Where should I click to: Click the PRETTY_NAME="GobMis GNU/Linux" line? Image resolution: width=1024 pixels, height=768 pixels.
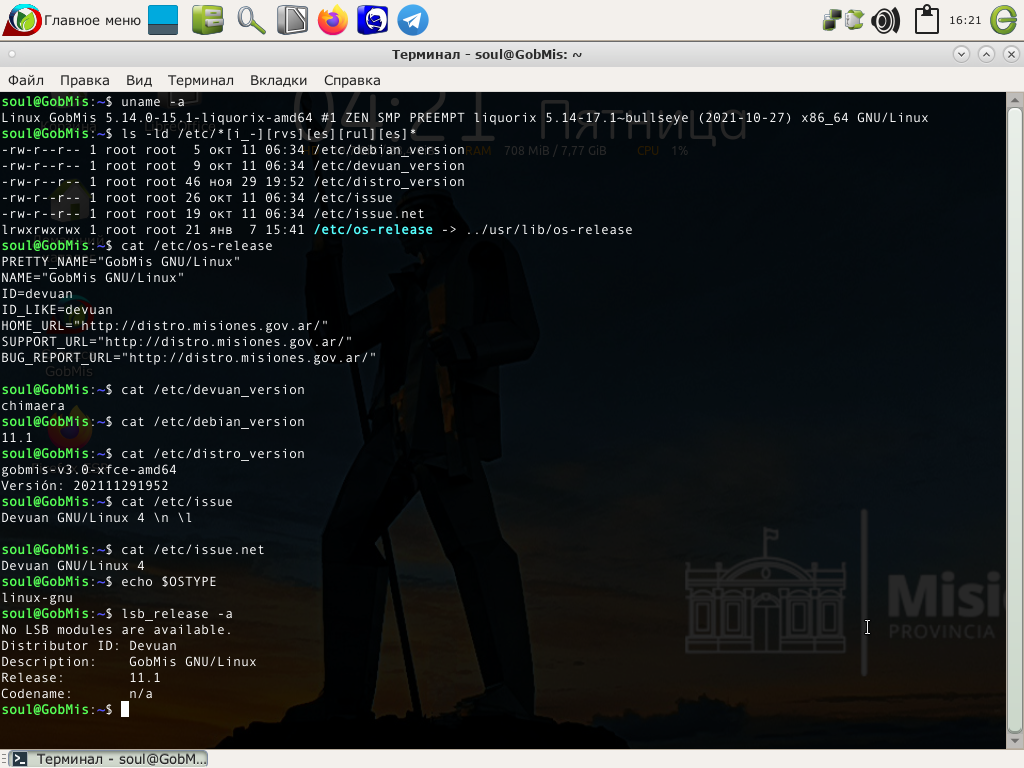pyautogui.click(x=121, y=262)
